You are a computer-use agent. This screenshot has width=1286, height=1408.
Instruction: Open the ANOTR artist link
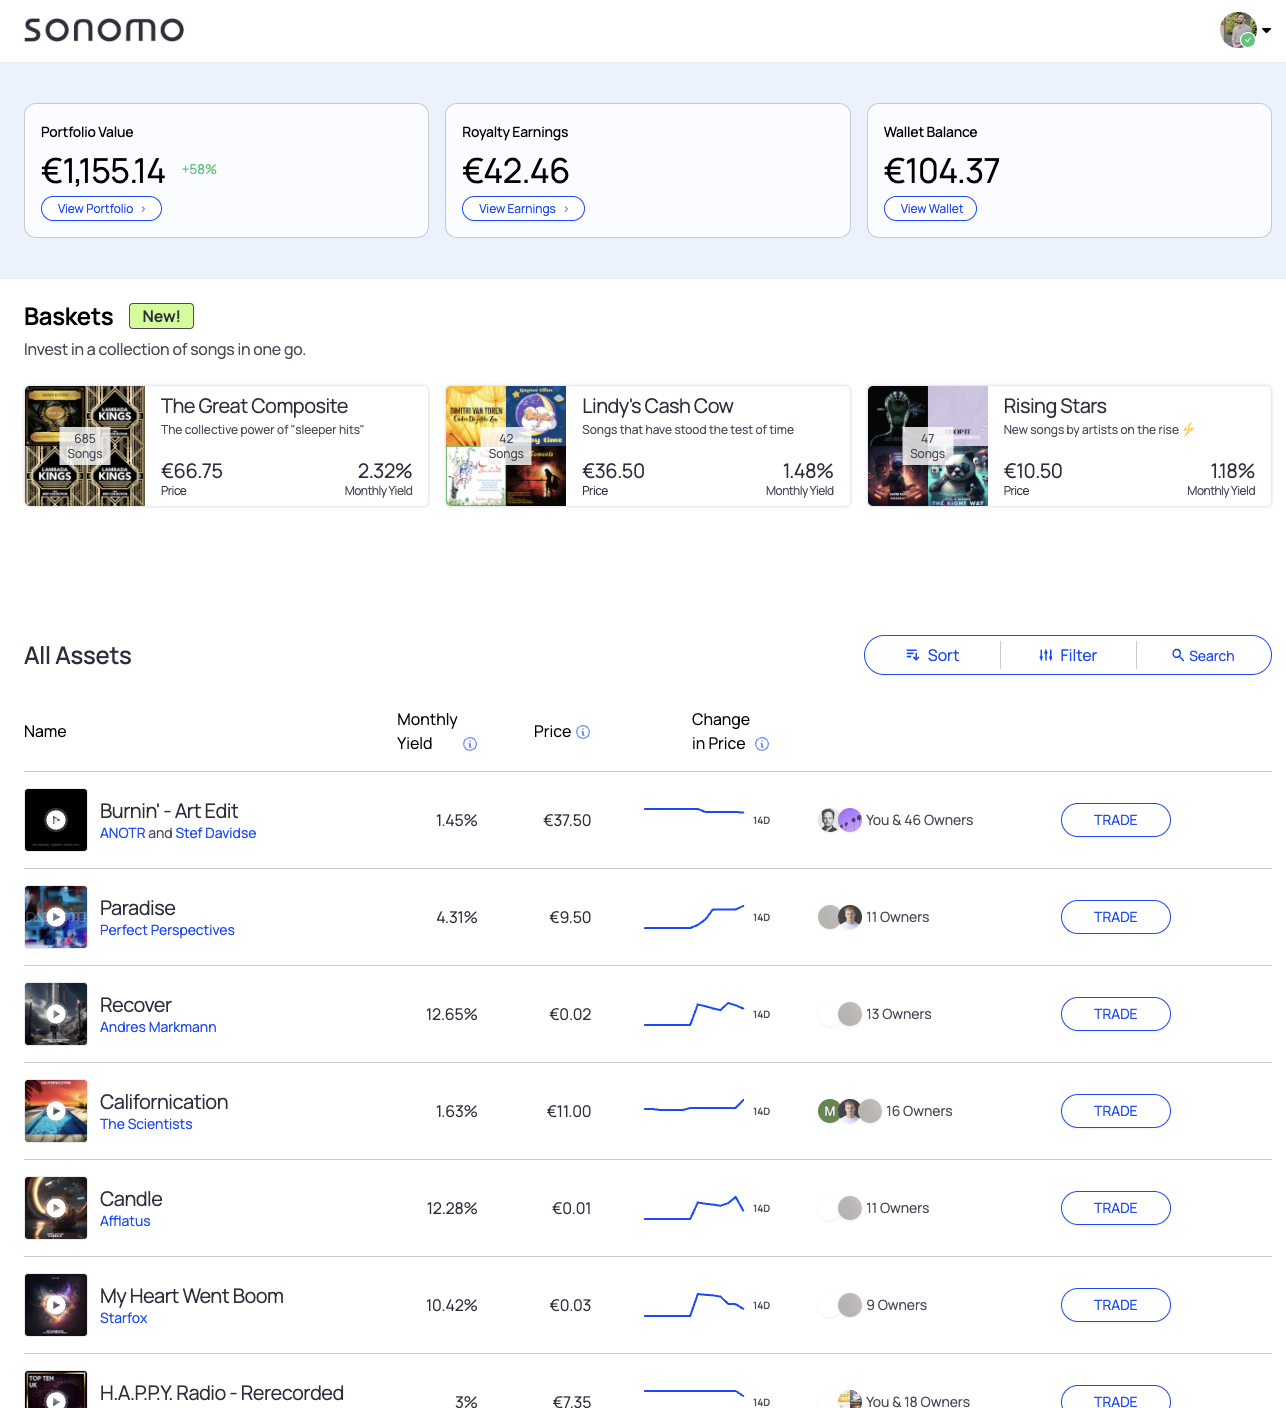coord(122,833)
